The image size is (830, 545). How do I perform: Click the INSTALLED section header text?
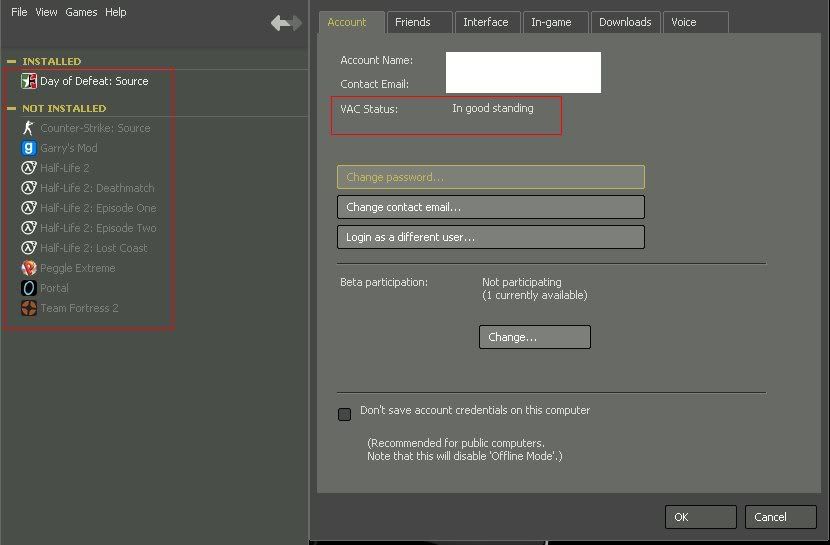(51, 61)
